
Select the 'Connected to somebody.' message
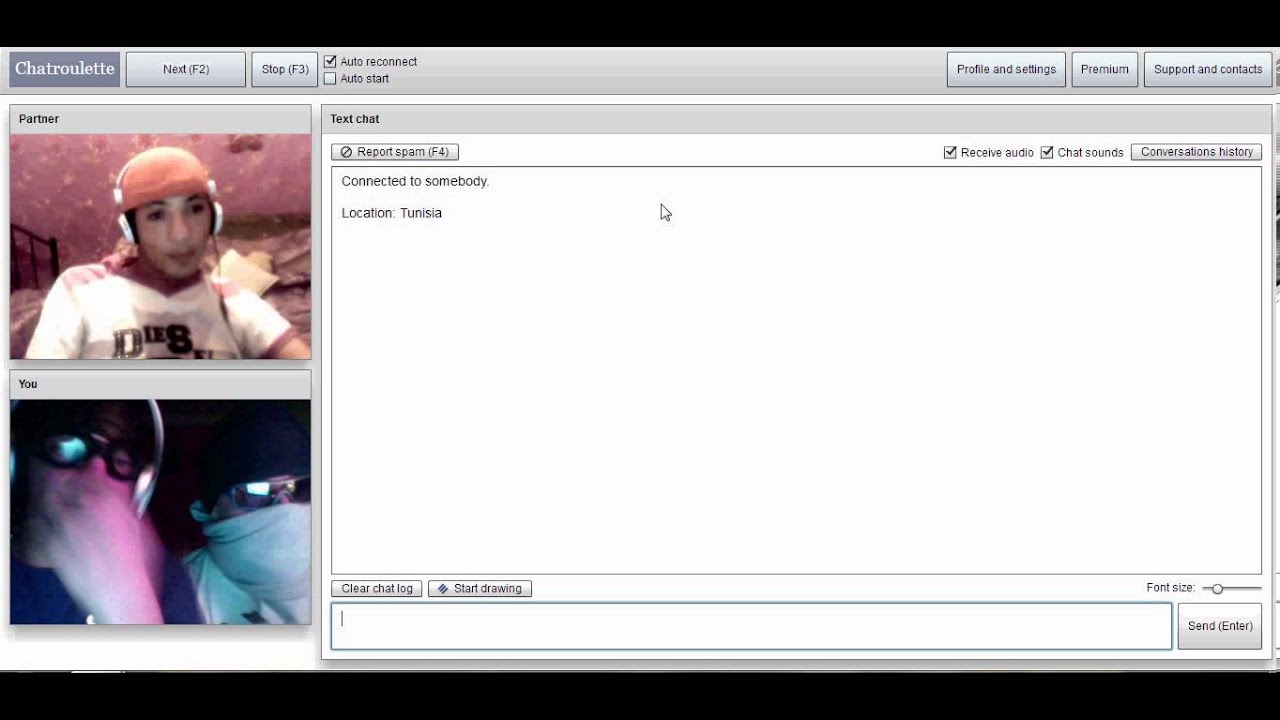(x=415, y=181)
